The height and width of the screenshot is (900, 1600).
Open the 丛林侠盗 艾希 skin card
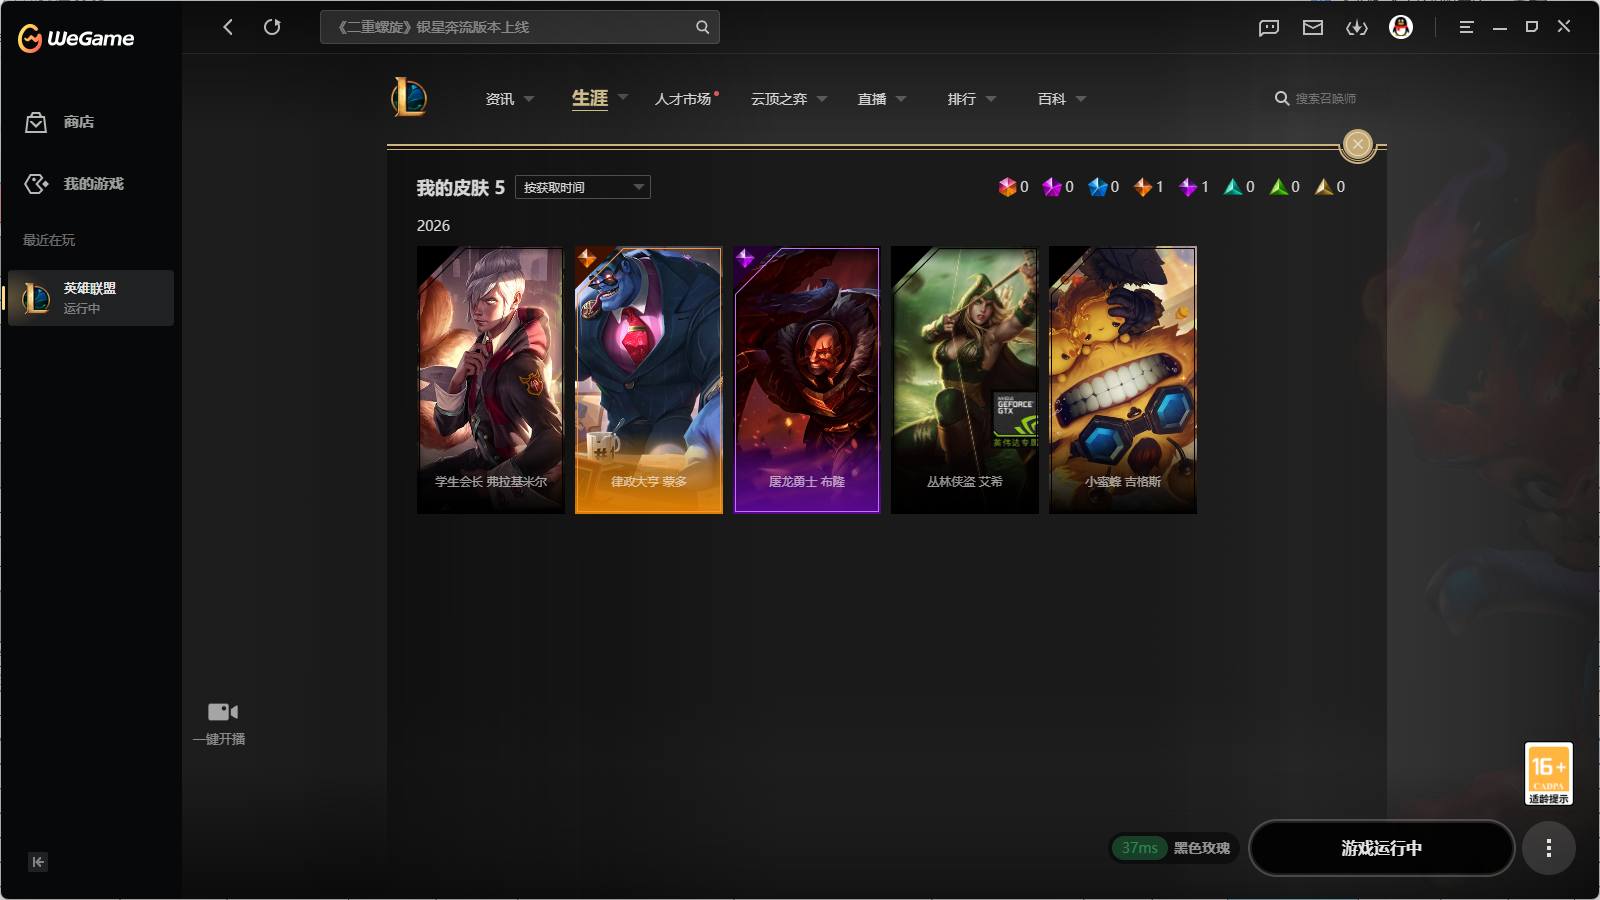(965, 380)
